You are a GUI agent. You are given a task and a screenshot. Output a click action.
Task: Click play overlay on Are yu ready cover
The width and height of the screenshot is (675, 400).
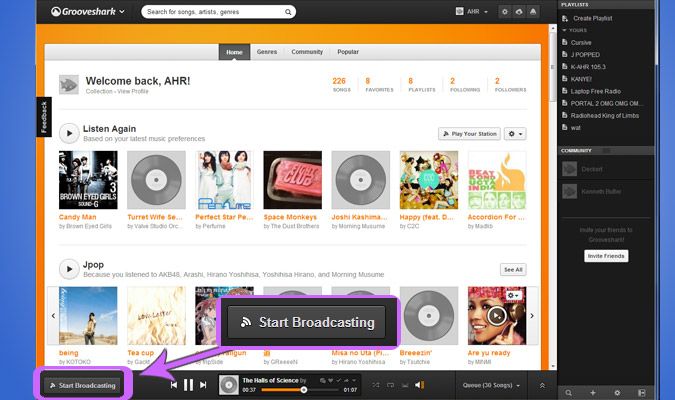click(x=497, y=316)
